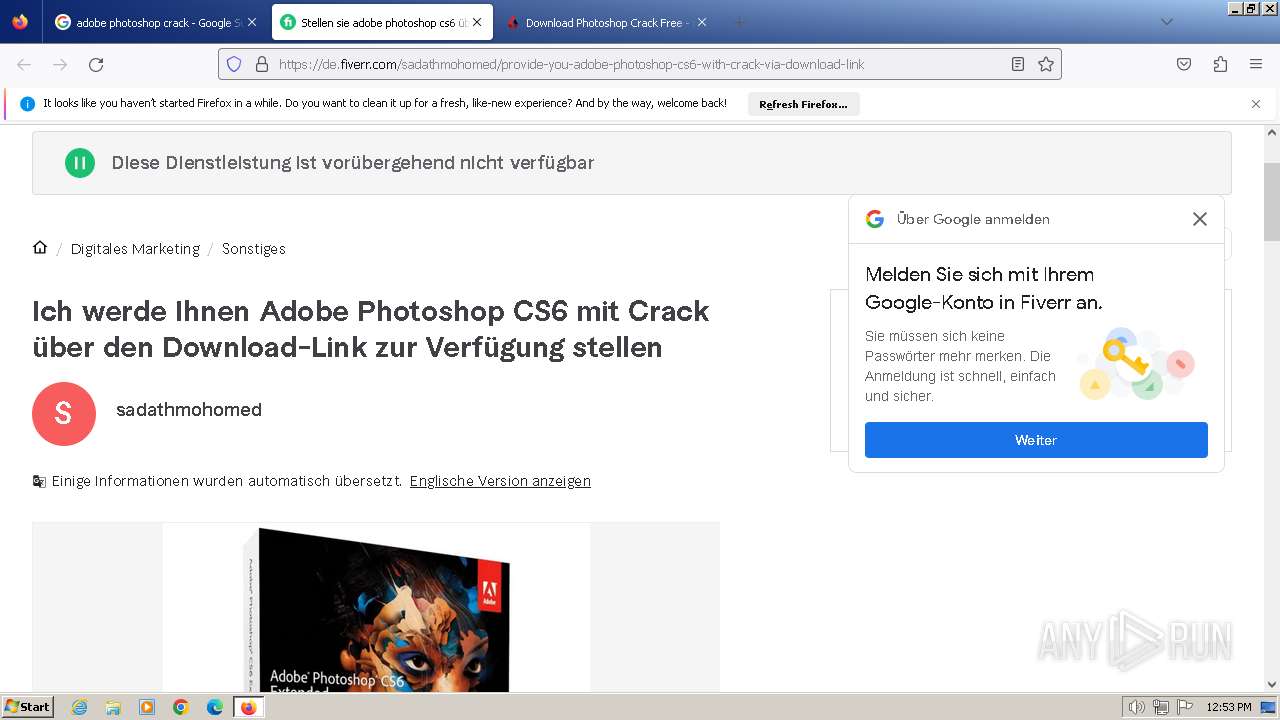Viewport: 1280px width, 720px height.
Task: Click the Firefox logo pinned tab icon
Action: click(20, 22)
